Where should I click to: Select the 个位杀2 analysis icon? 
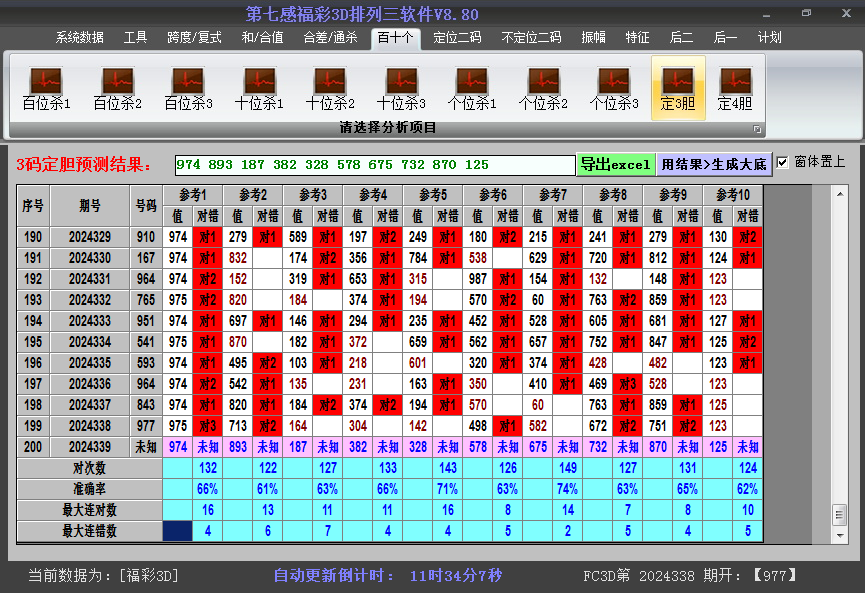[543, 89]
